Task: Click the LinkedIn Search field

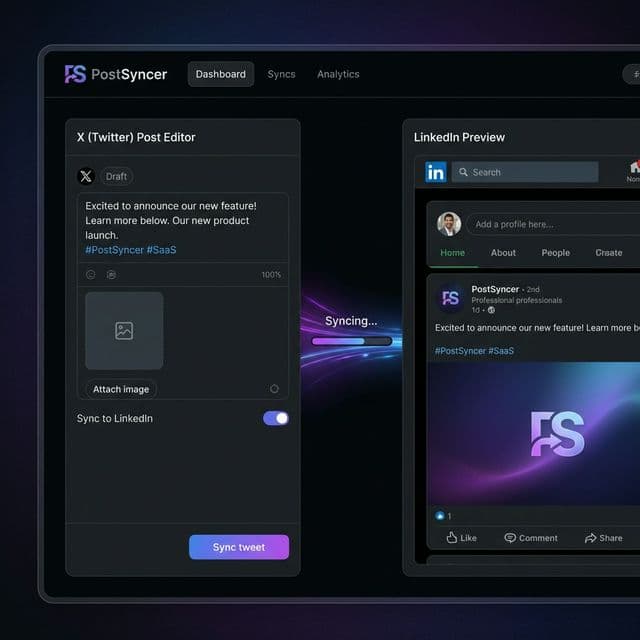Action: (x=525, y=172)
